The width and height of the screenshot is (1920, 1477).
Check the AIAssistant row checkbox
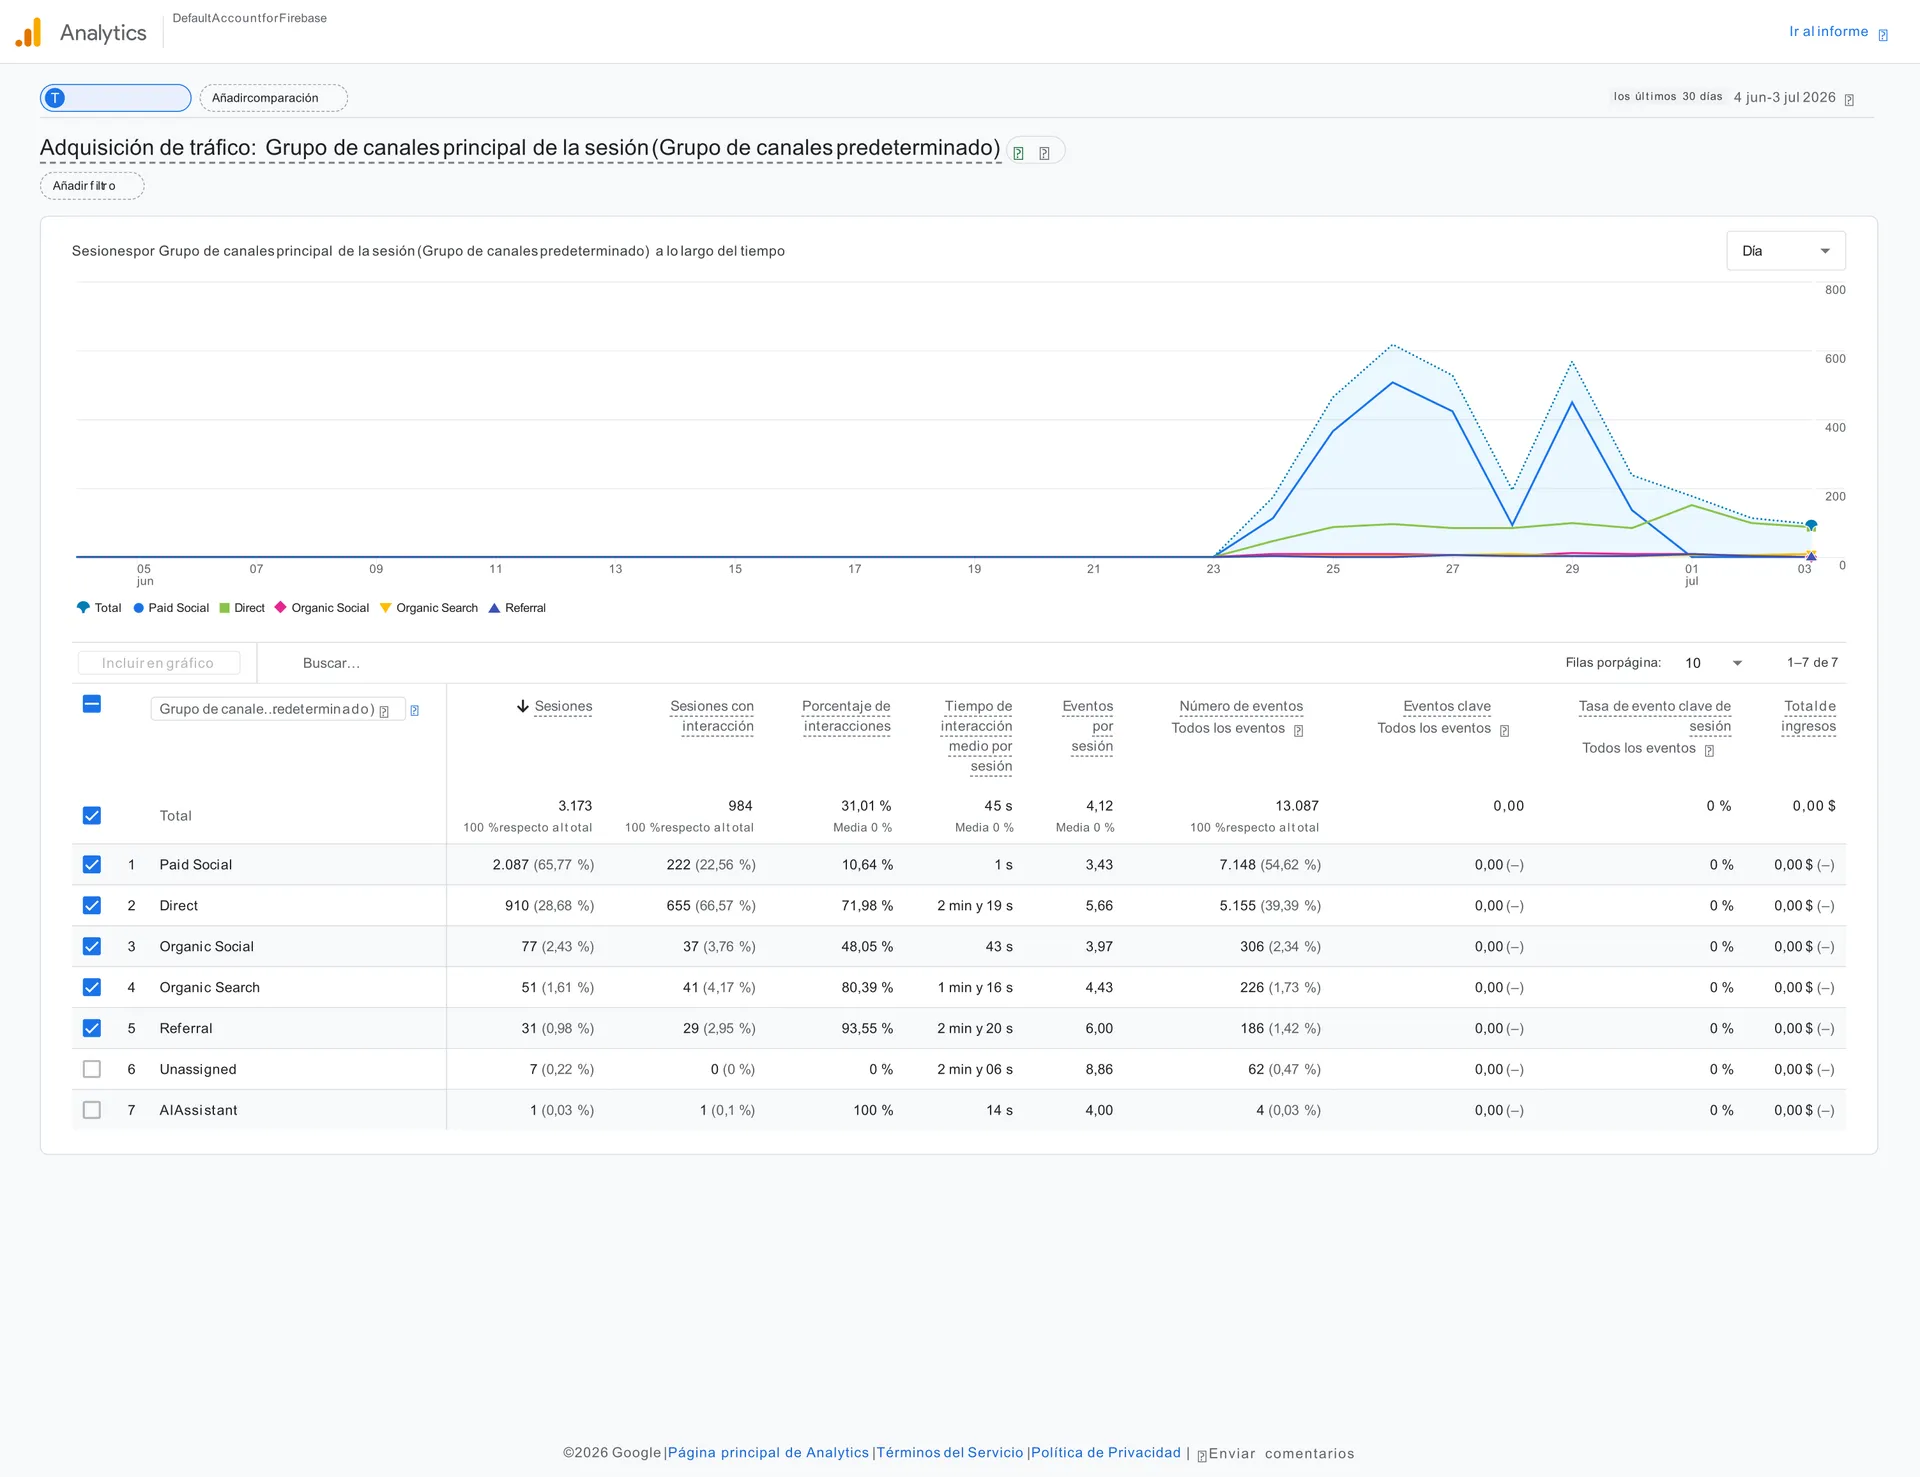[92, 1111]
